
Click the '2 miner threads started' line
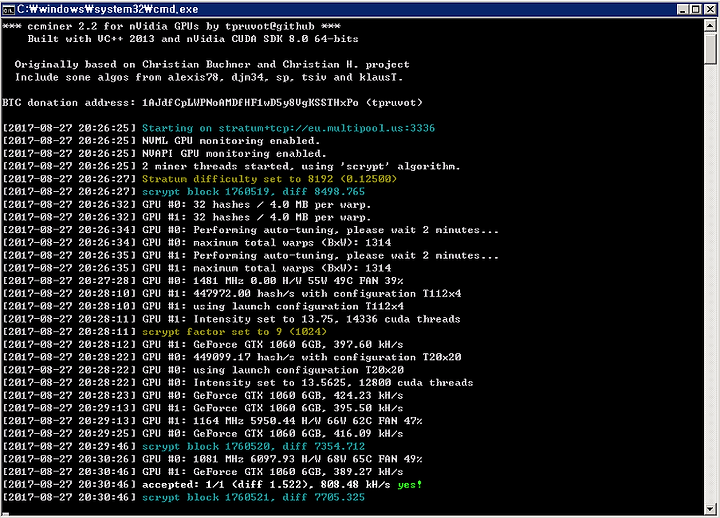231,166
